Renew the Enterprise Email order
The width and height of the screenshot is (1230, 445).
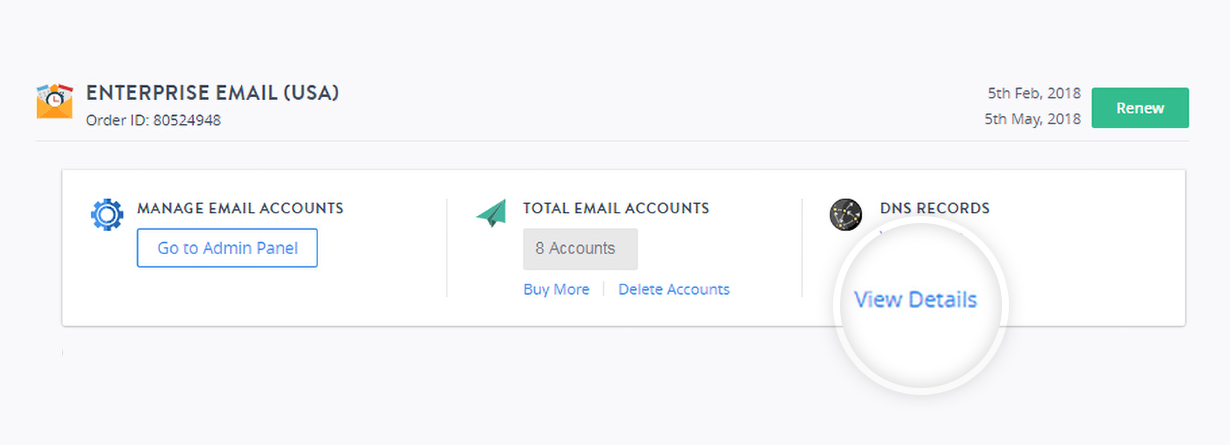click(1140, 108)
